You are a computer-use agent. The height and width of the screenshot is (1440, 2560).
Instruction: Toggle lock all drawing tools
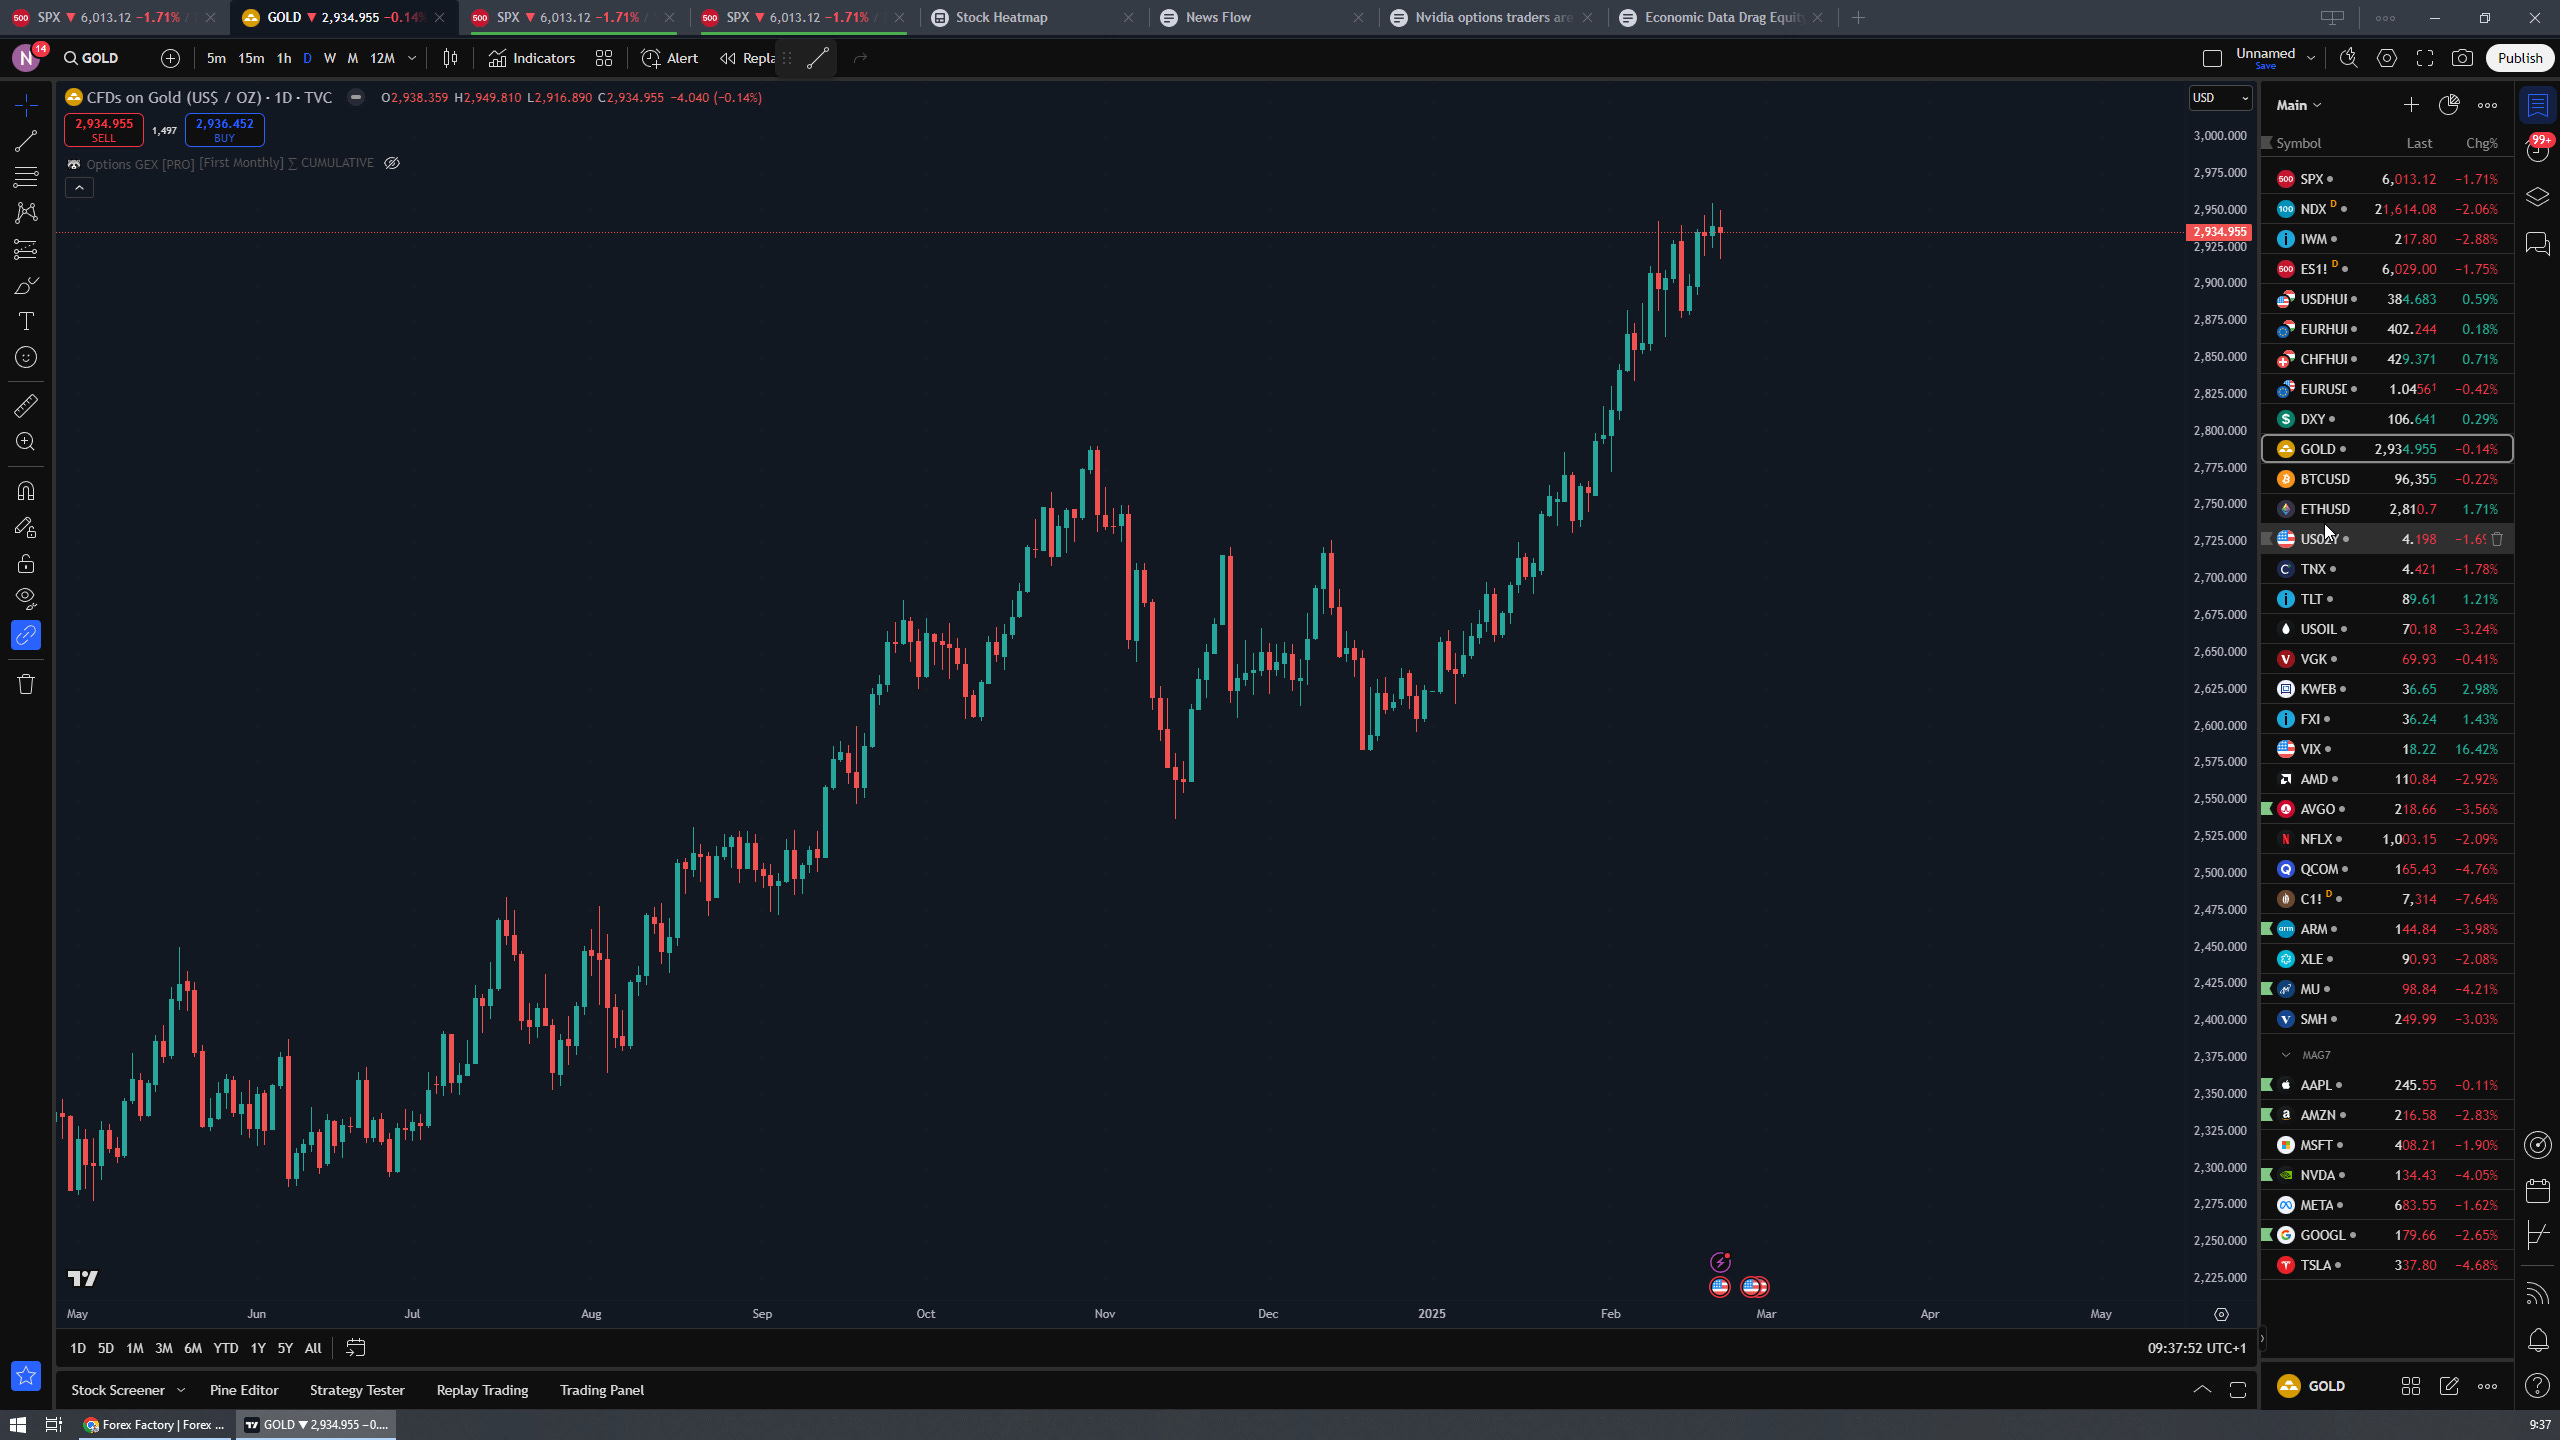pyautogui.click(x=26, y=563)
